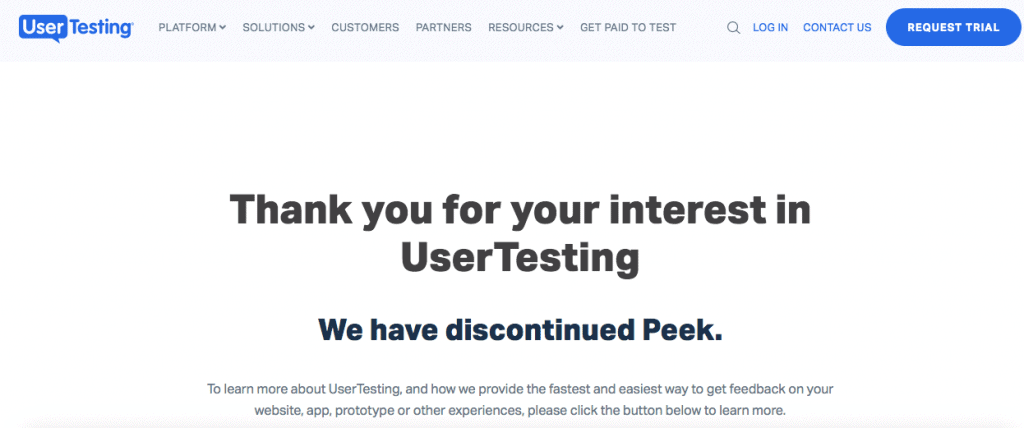Expand the Platform dropdown chevron
Screen dimensions: 1024x428
click(223, 27)
